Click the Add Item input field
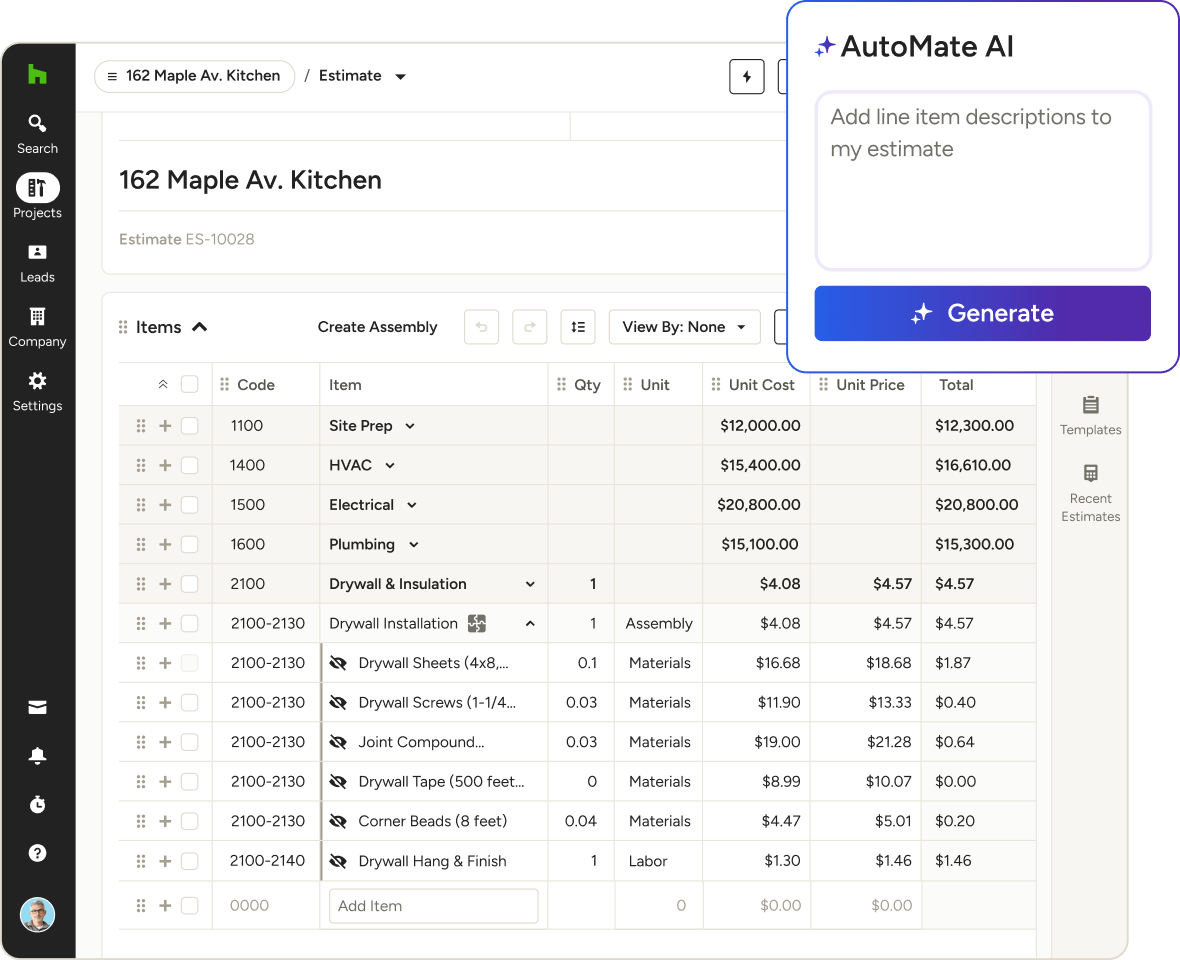The width and height of the screenshot is (1180, 960). click(433, 906)
